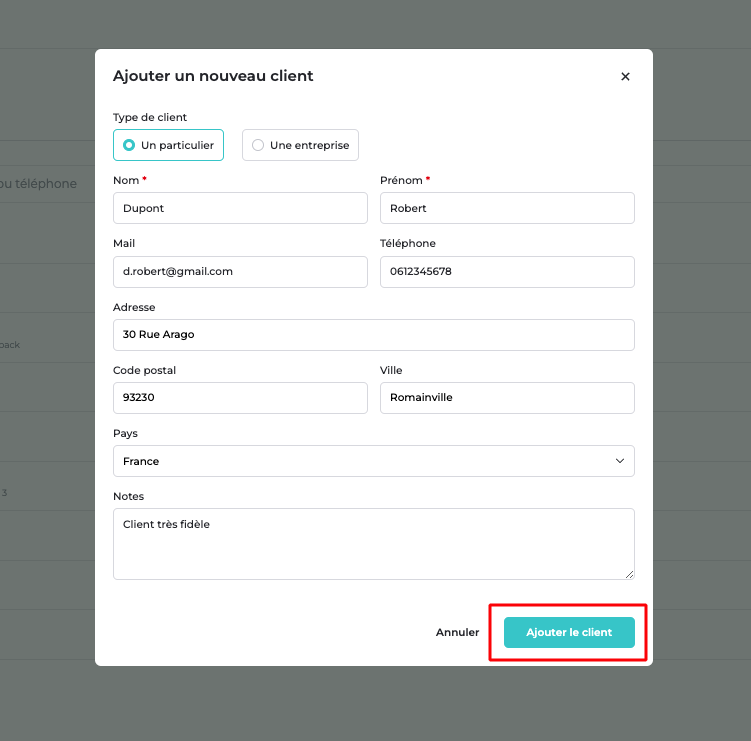Click the Adresse field 30 Rue Arago
The width and height of the screenshot is (751, 741).
pyautogui.click(x=373, y=335)
